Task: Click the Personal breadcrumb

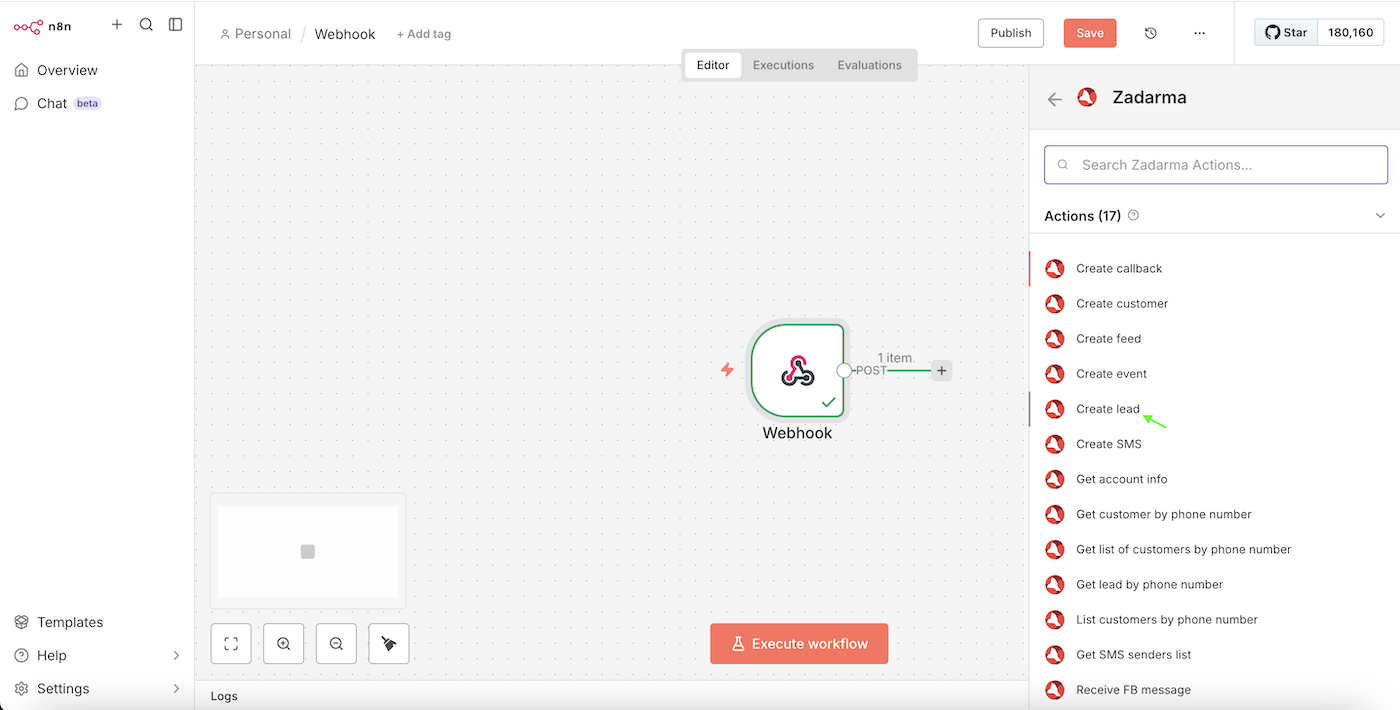Action: click(x=255, y=34)
